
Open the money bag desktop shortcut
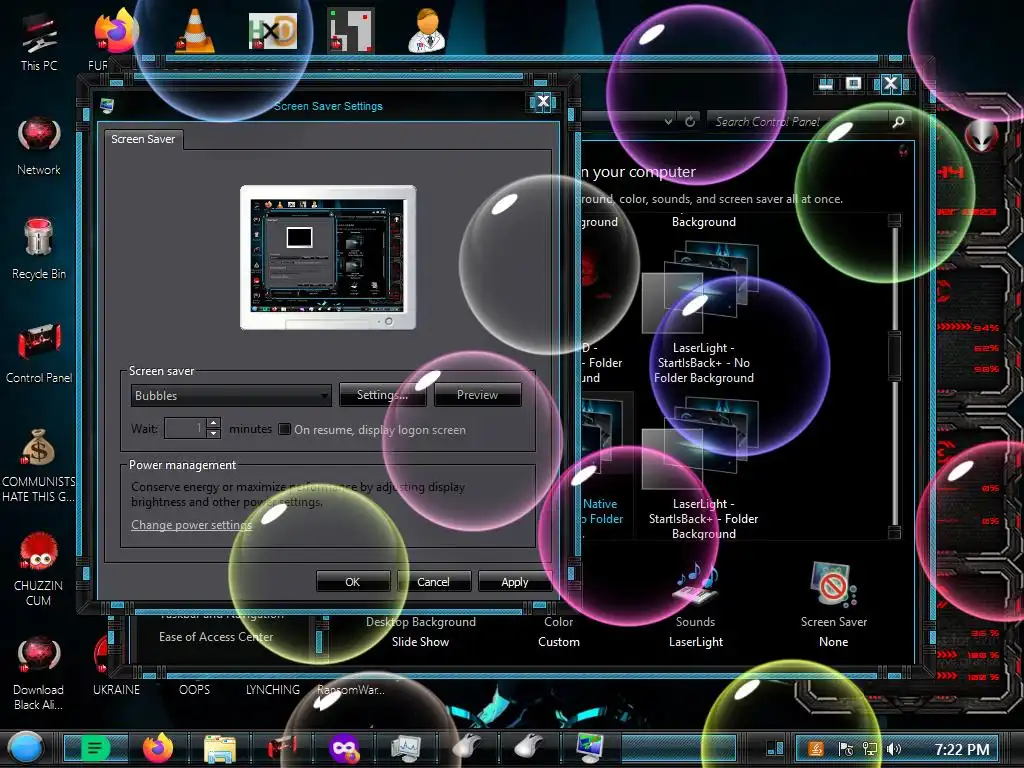click(39, 464)
